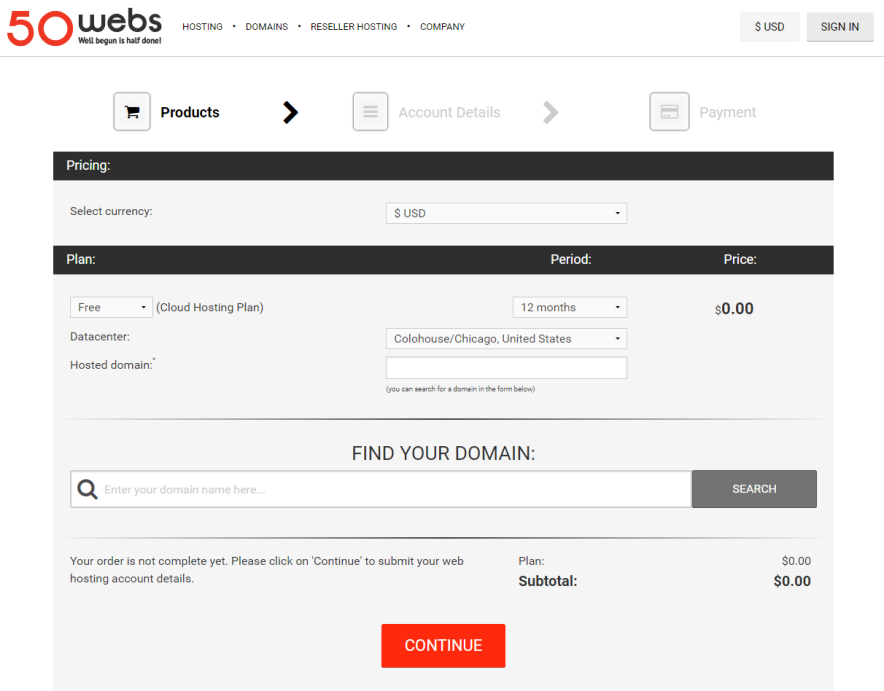Viewport: 884px width, 691px height.
Task: Click the Products shopping cart icon
Action: coord(132,112)
